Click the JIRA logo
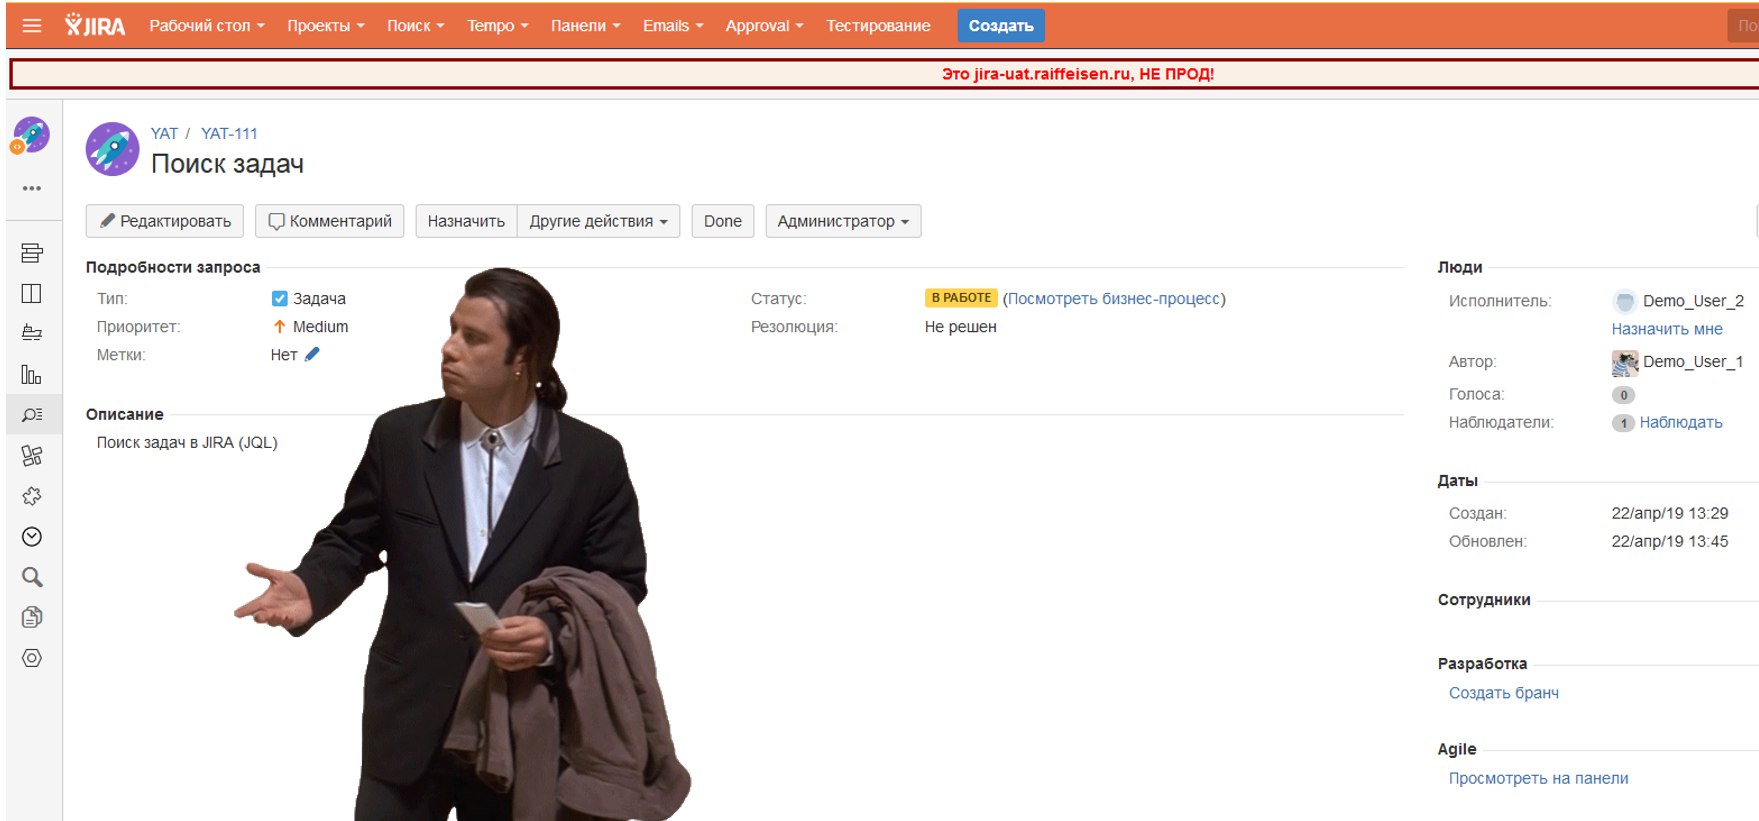Viewport: 1759px width, 821px height. pyautogui.click(x=95, y=25)
